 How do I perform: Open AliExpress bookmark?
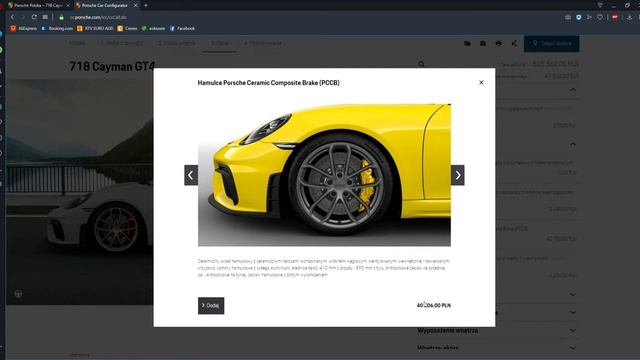(x=24, y=29)
